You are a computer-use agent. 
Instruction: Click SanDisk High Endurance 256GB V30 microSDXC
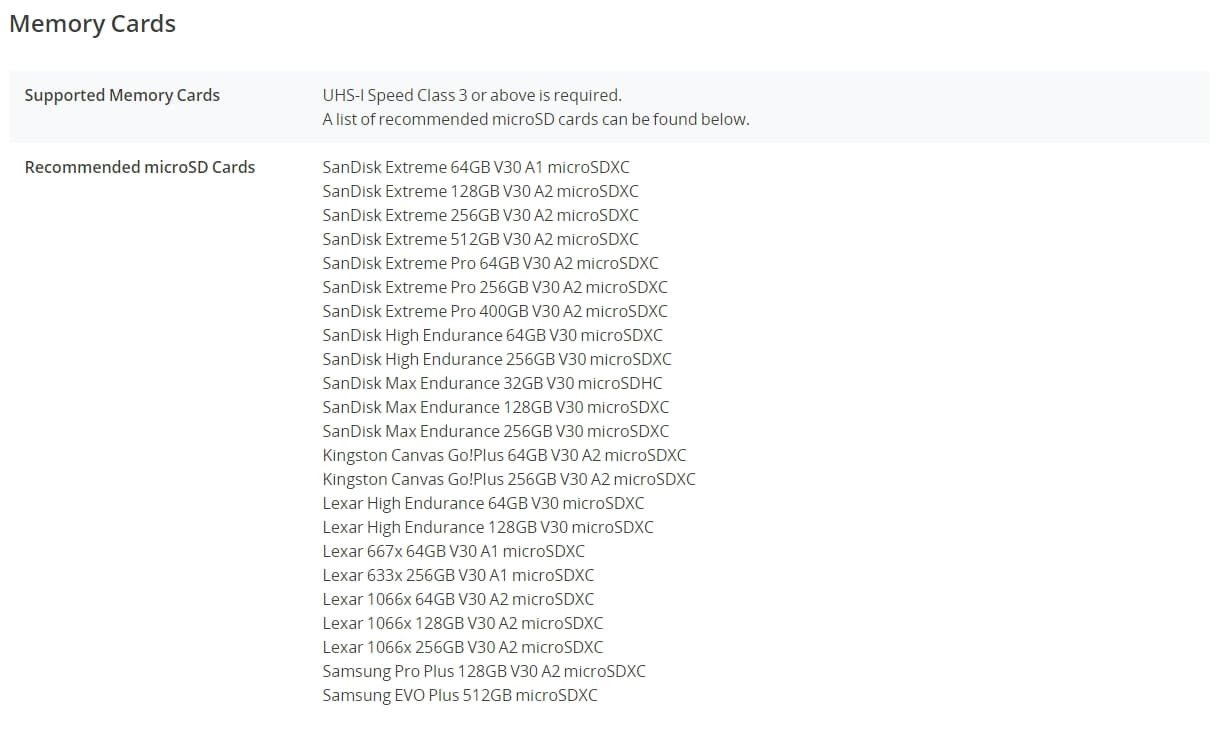click(497, 359)
